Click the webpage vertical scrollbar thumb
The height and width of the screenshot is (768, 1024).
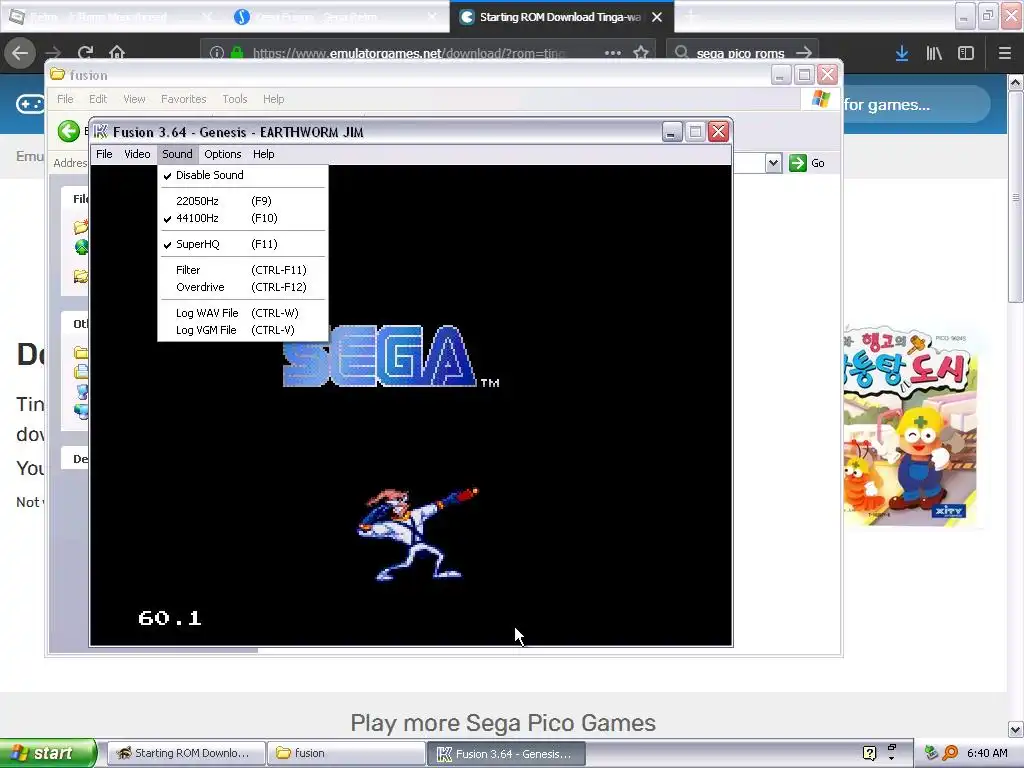1015,196
